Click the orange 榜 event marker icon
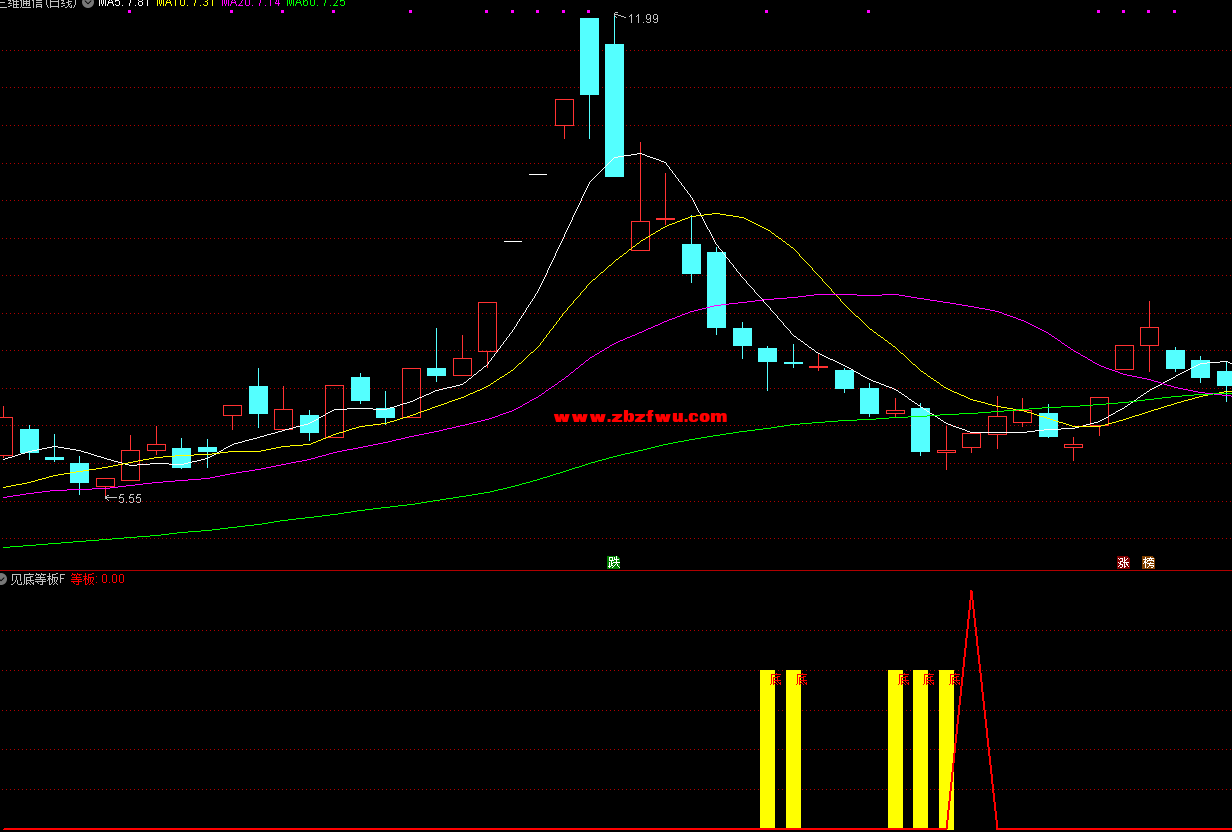1232x832 pixels. 1148,562
